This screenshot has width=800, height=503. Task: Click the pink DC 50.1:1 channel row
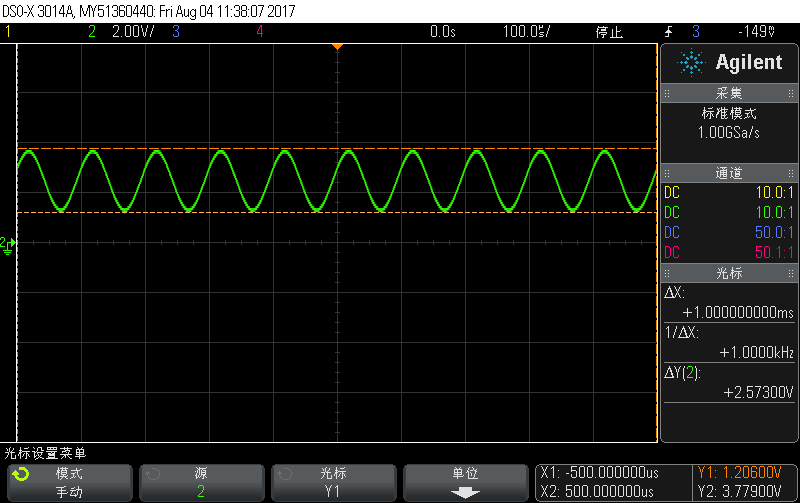tap(729, 253)
